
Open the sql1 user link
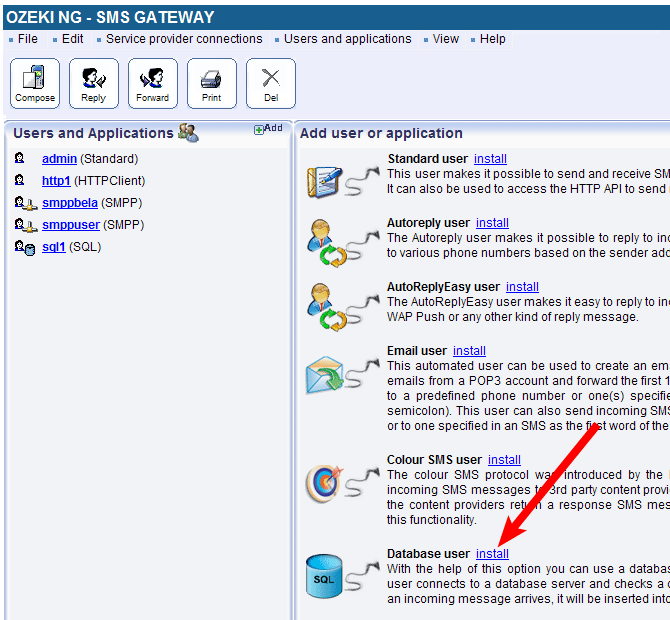54,247
